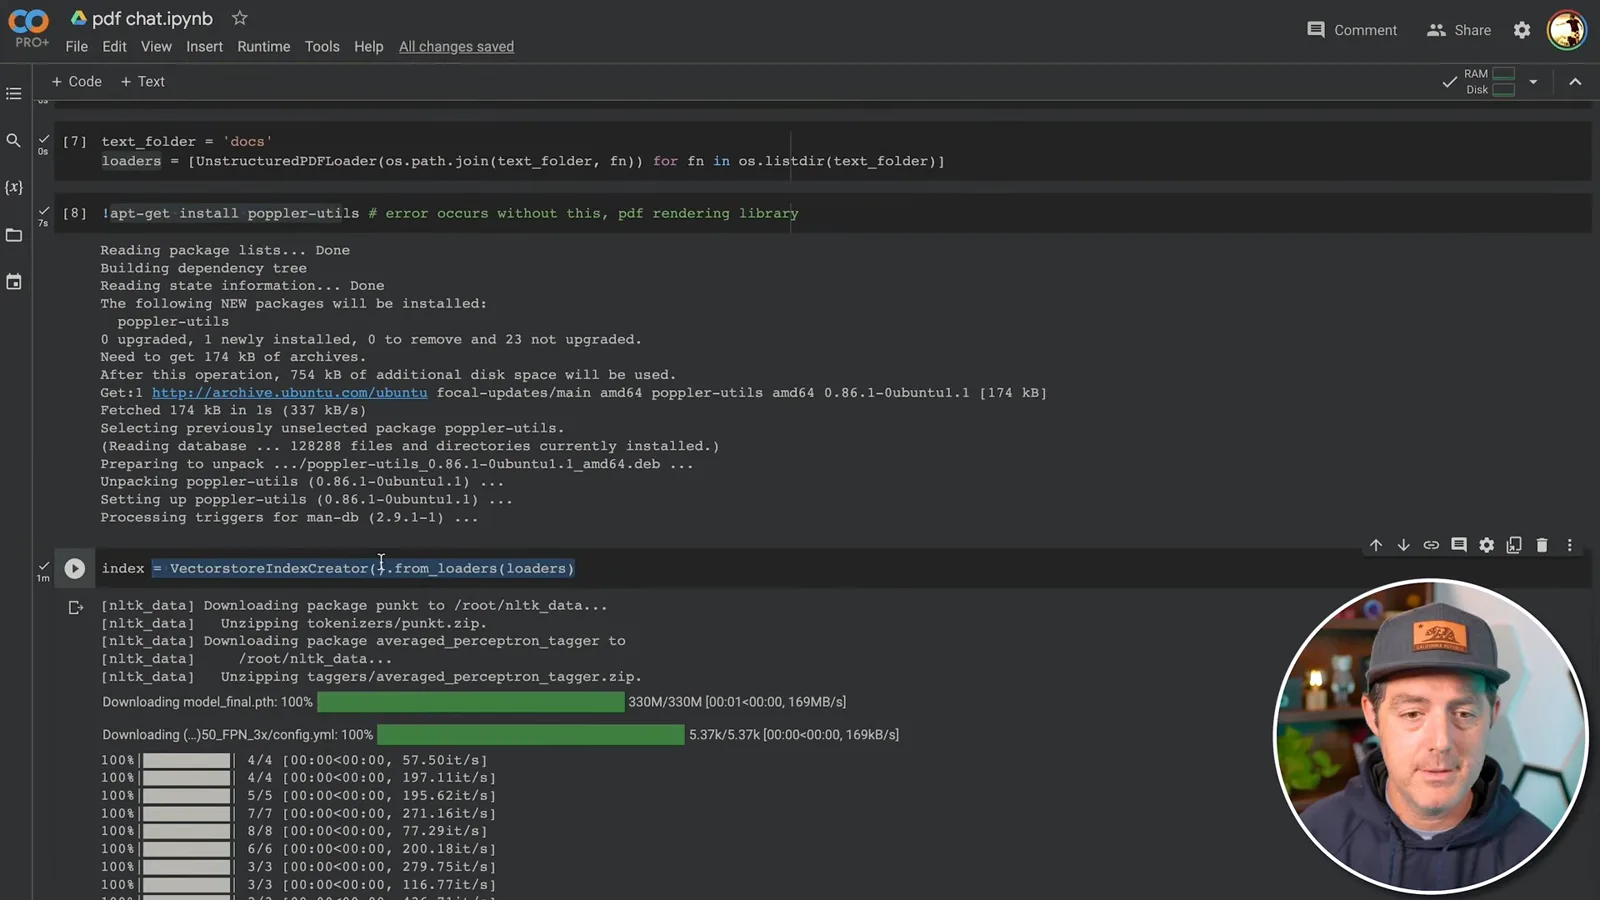Add a comment to the selected cell
Viewport: 1600px width, 900px height.
point(1459,545)
